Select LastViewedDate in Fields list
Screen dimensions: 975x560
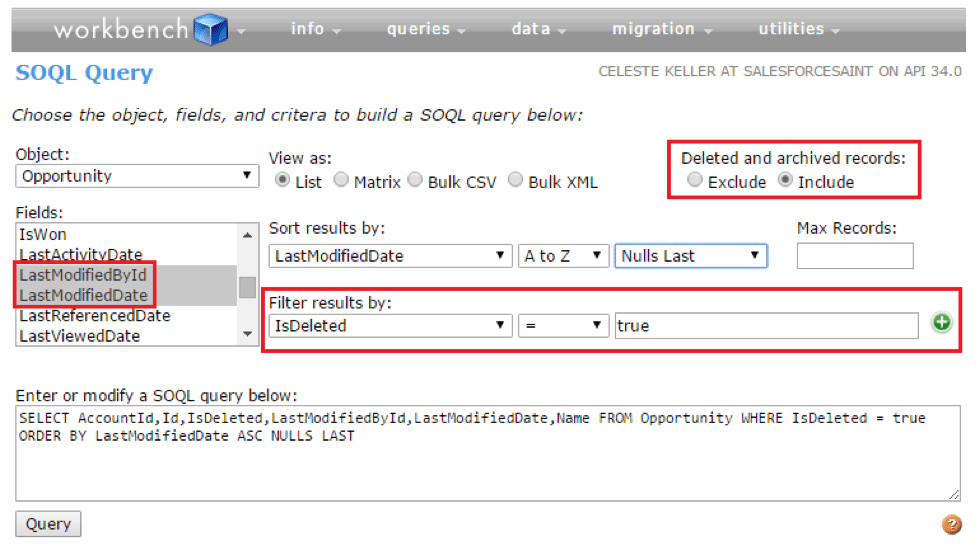(x=80, y=336)
